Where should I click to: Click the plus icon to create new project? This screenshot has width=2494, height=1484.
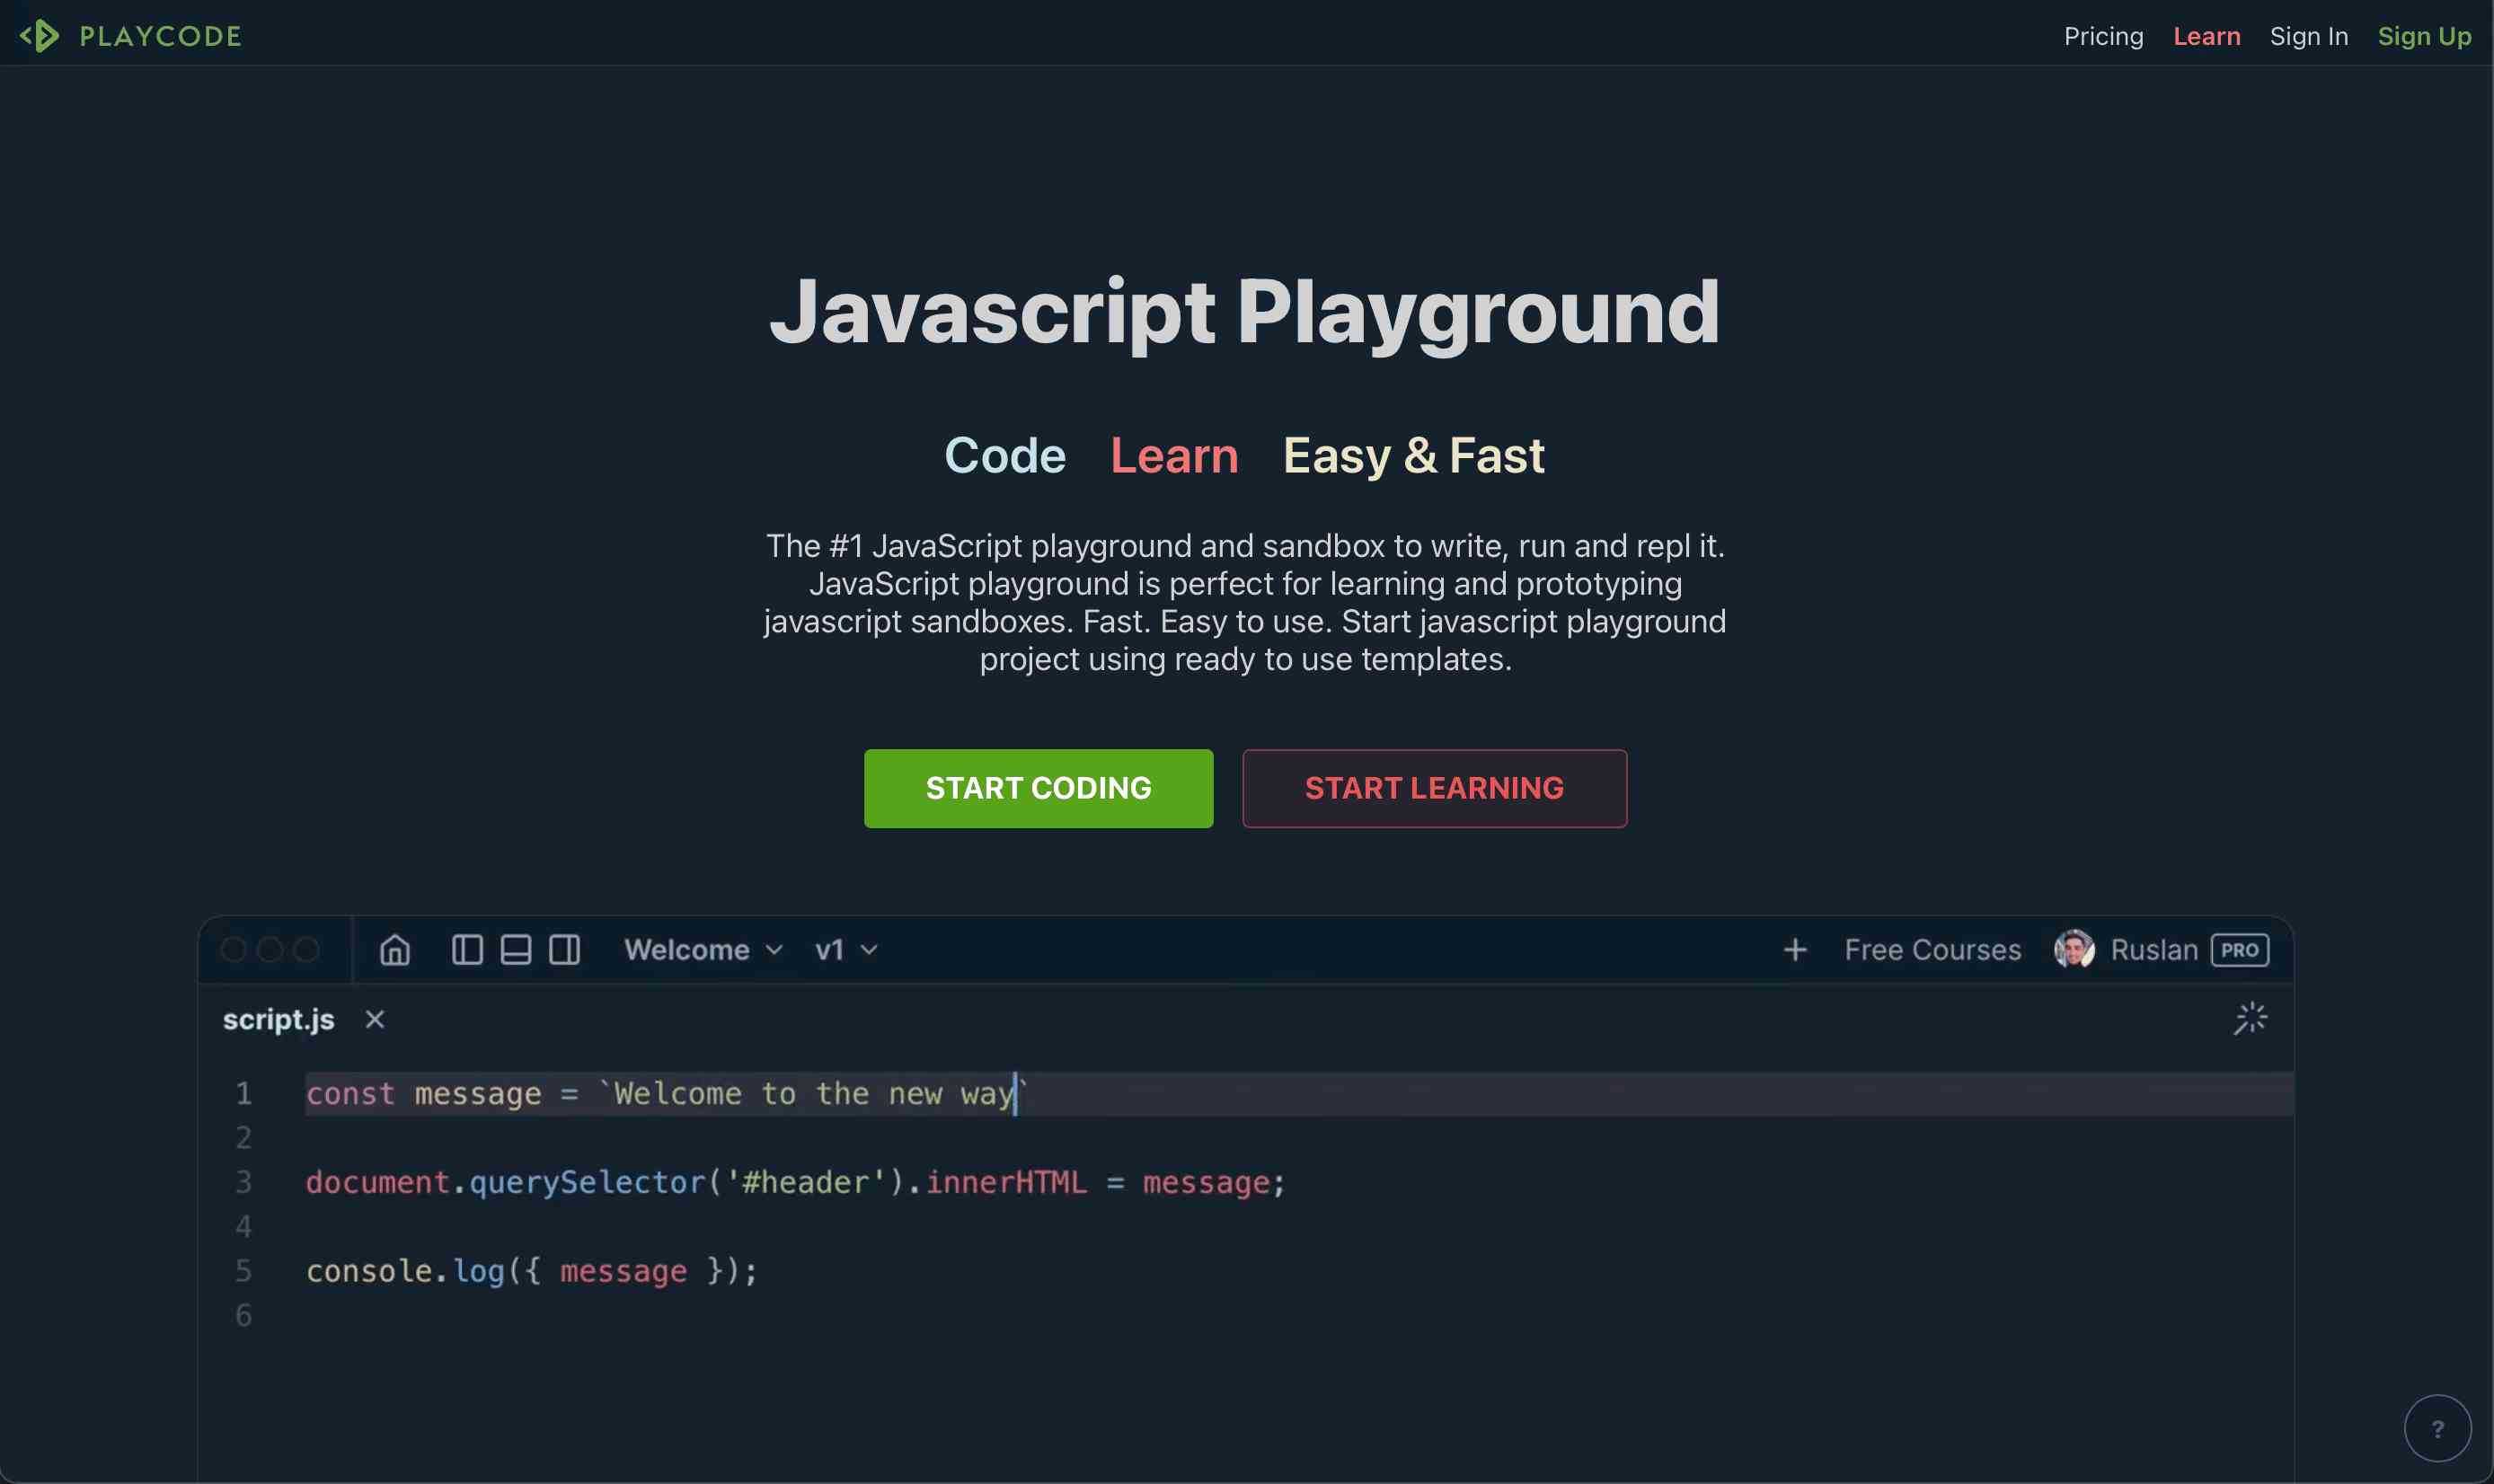click(x=1795, y=949)
